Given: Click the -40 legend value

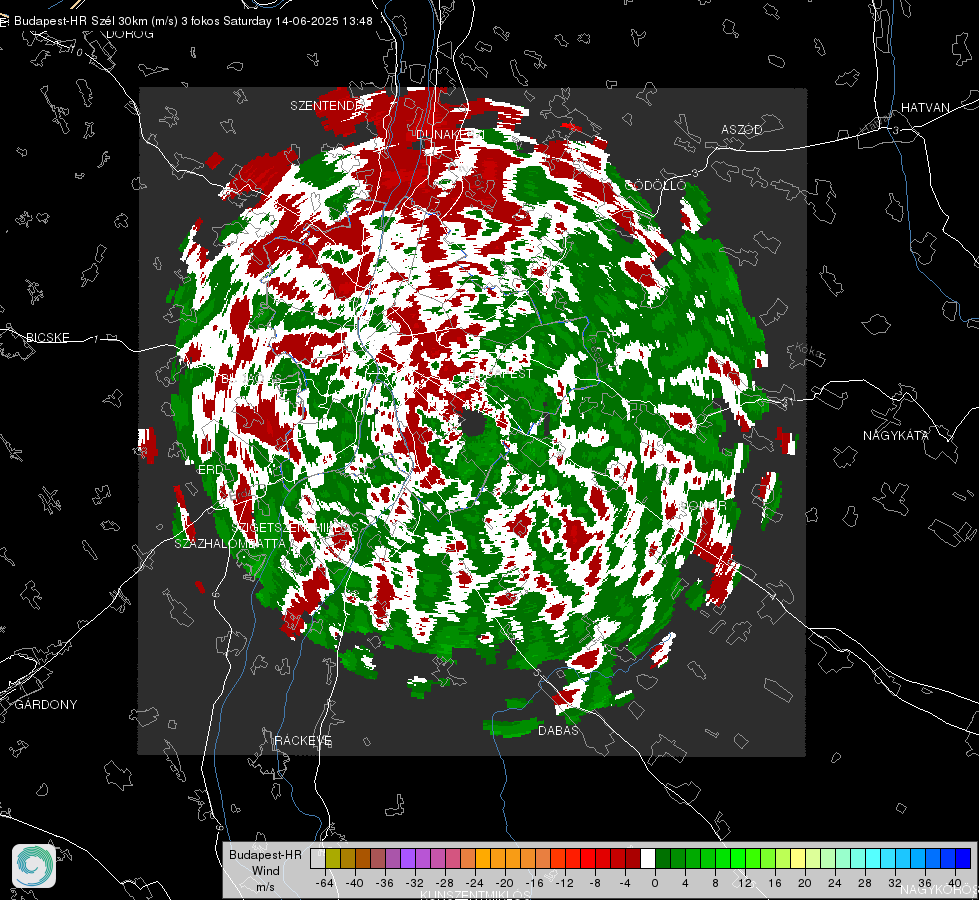Looking at the screenshot, I should (x=355, y=883).
